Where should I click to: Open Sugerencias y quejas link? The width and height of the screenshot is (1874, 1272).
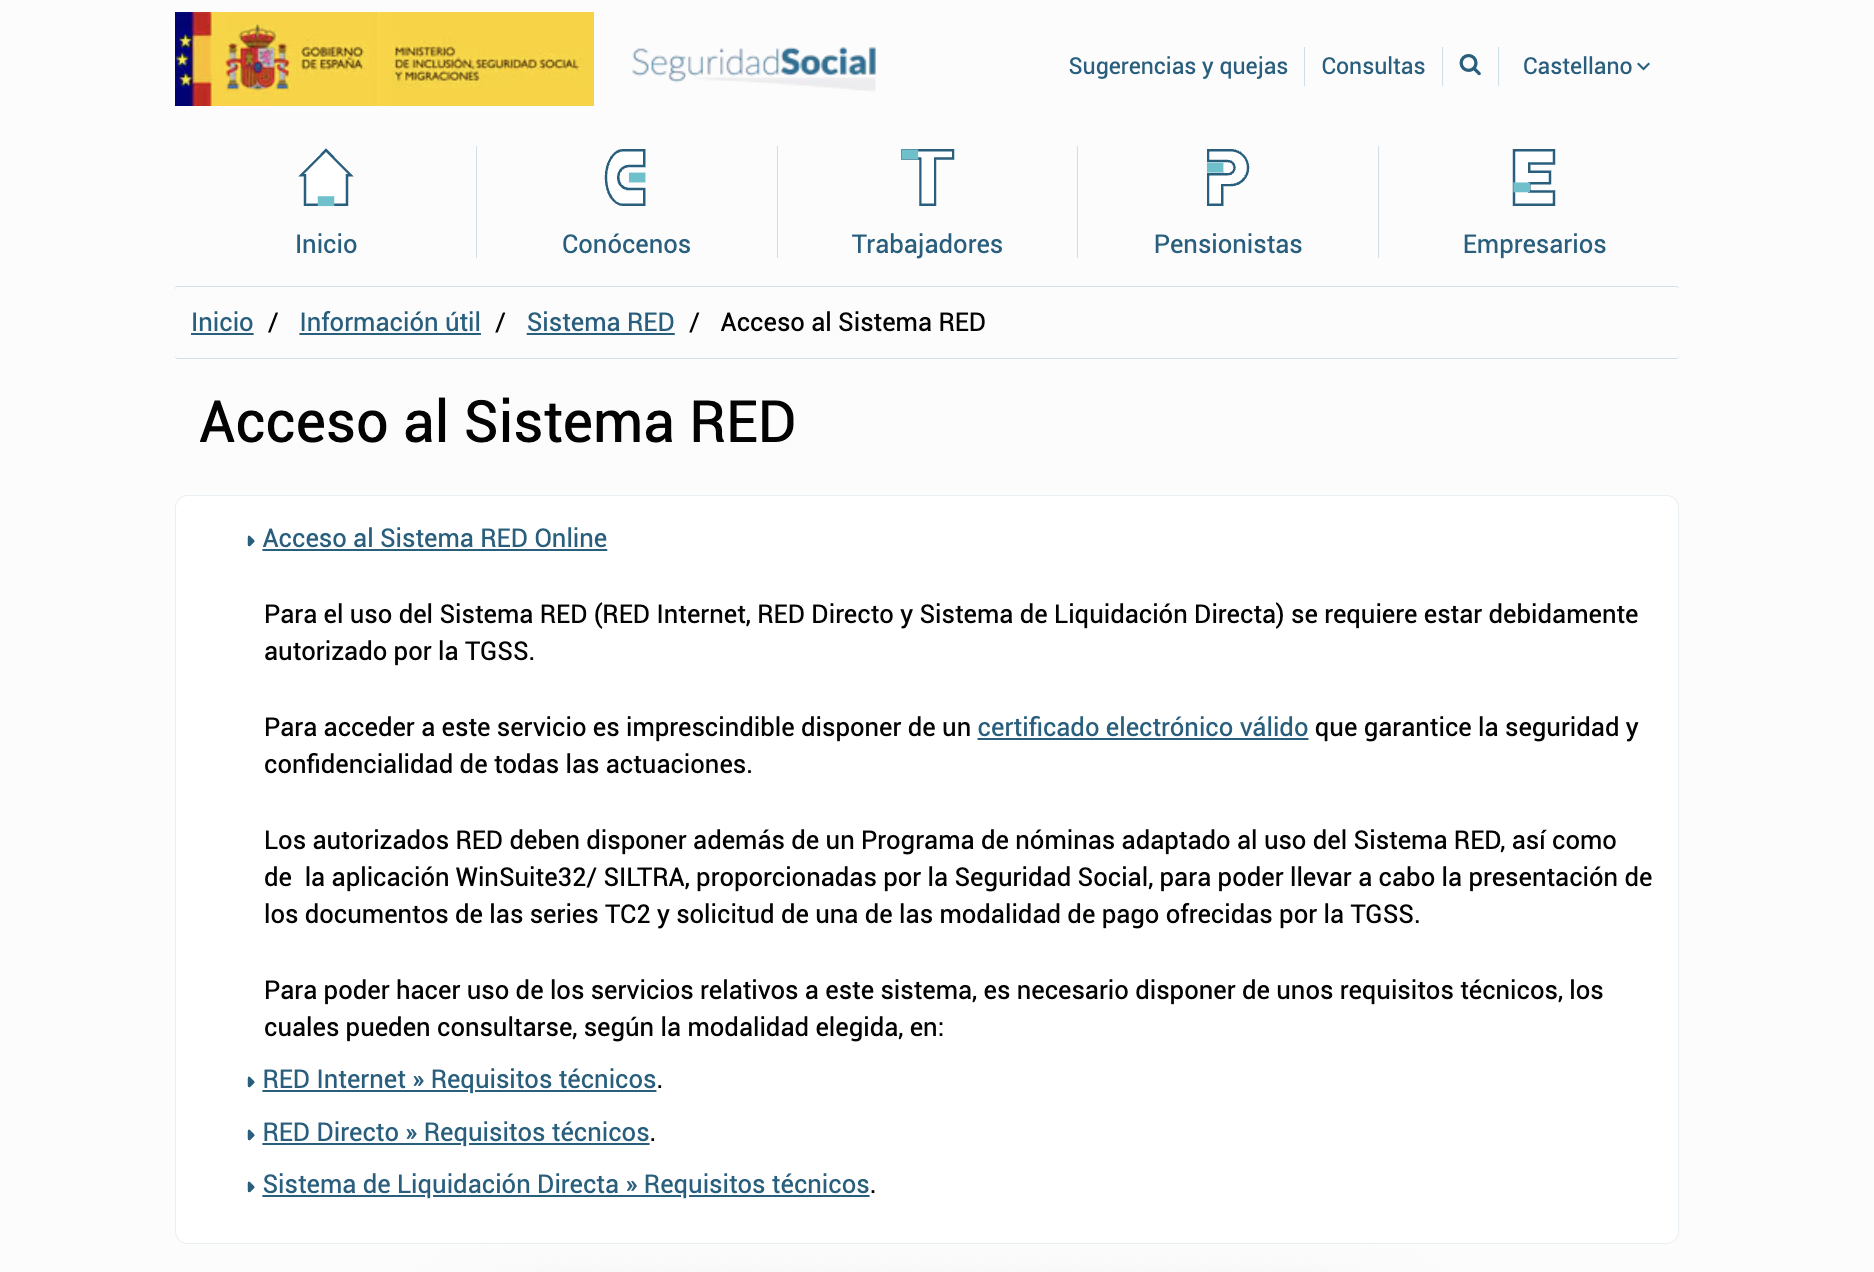1178,66
